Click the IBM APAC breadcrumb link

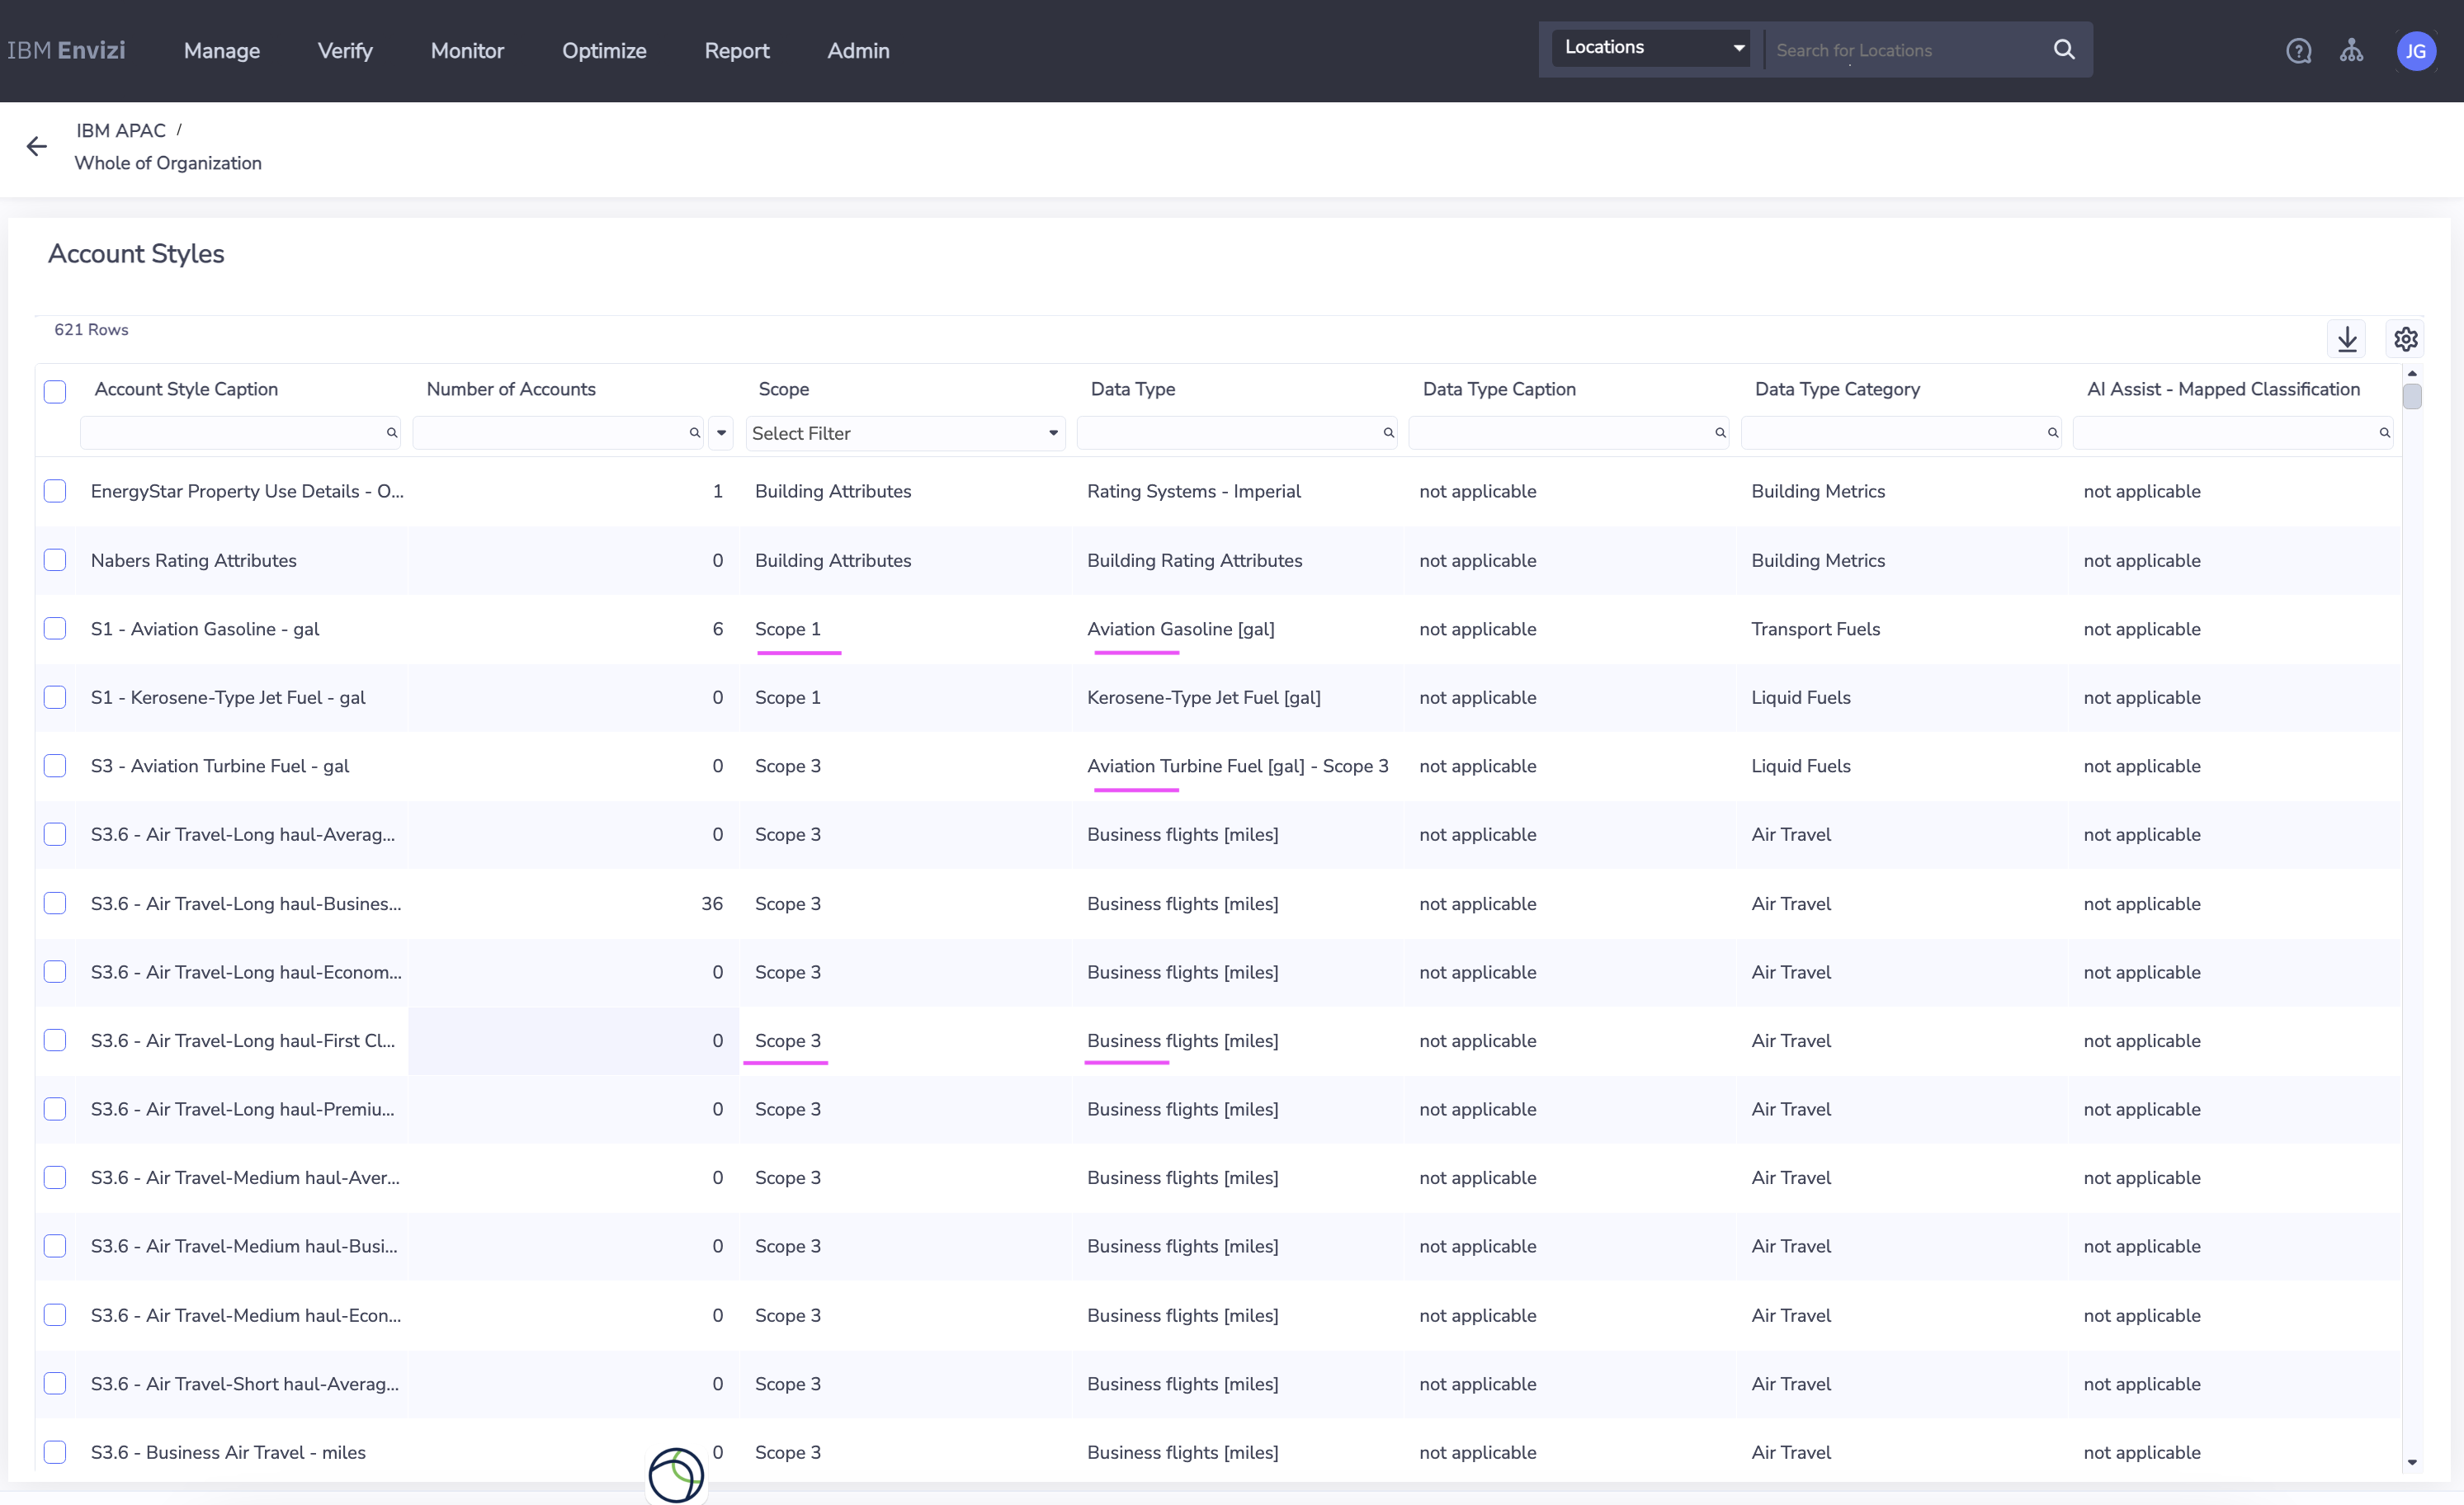pos(121,131)
